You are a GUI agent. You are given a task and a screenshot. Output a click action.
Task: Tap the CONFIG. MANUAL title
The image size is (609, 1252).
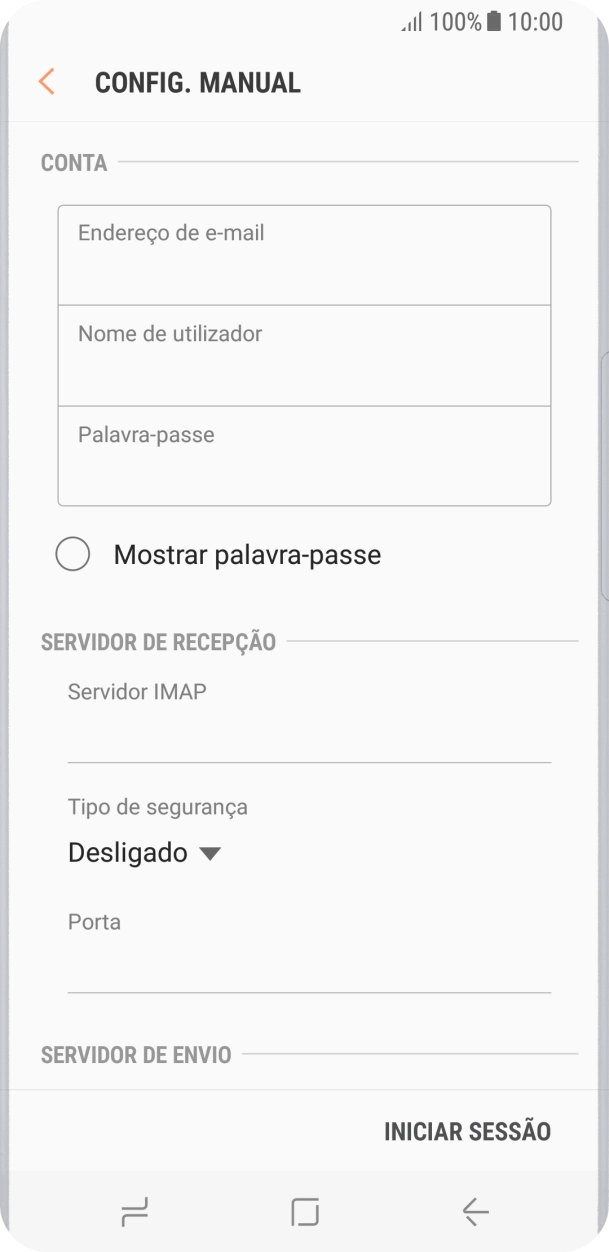point(197,83)
